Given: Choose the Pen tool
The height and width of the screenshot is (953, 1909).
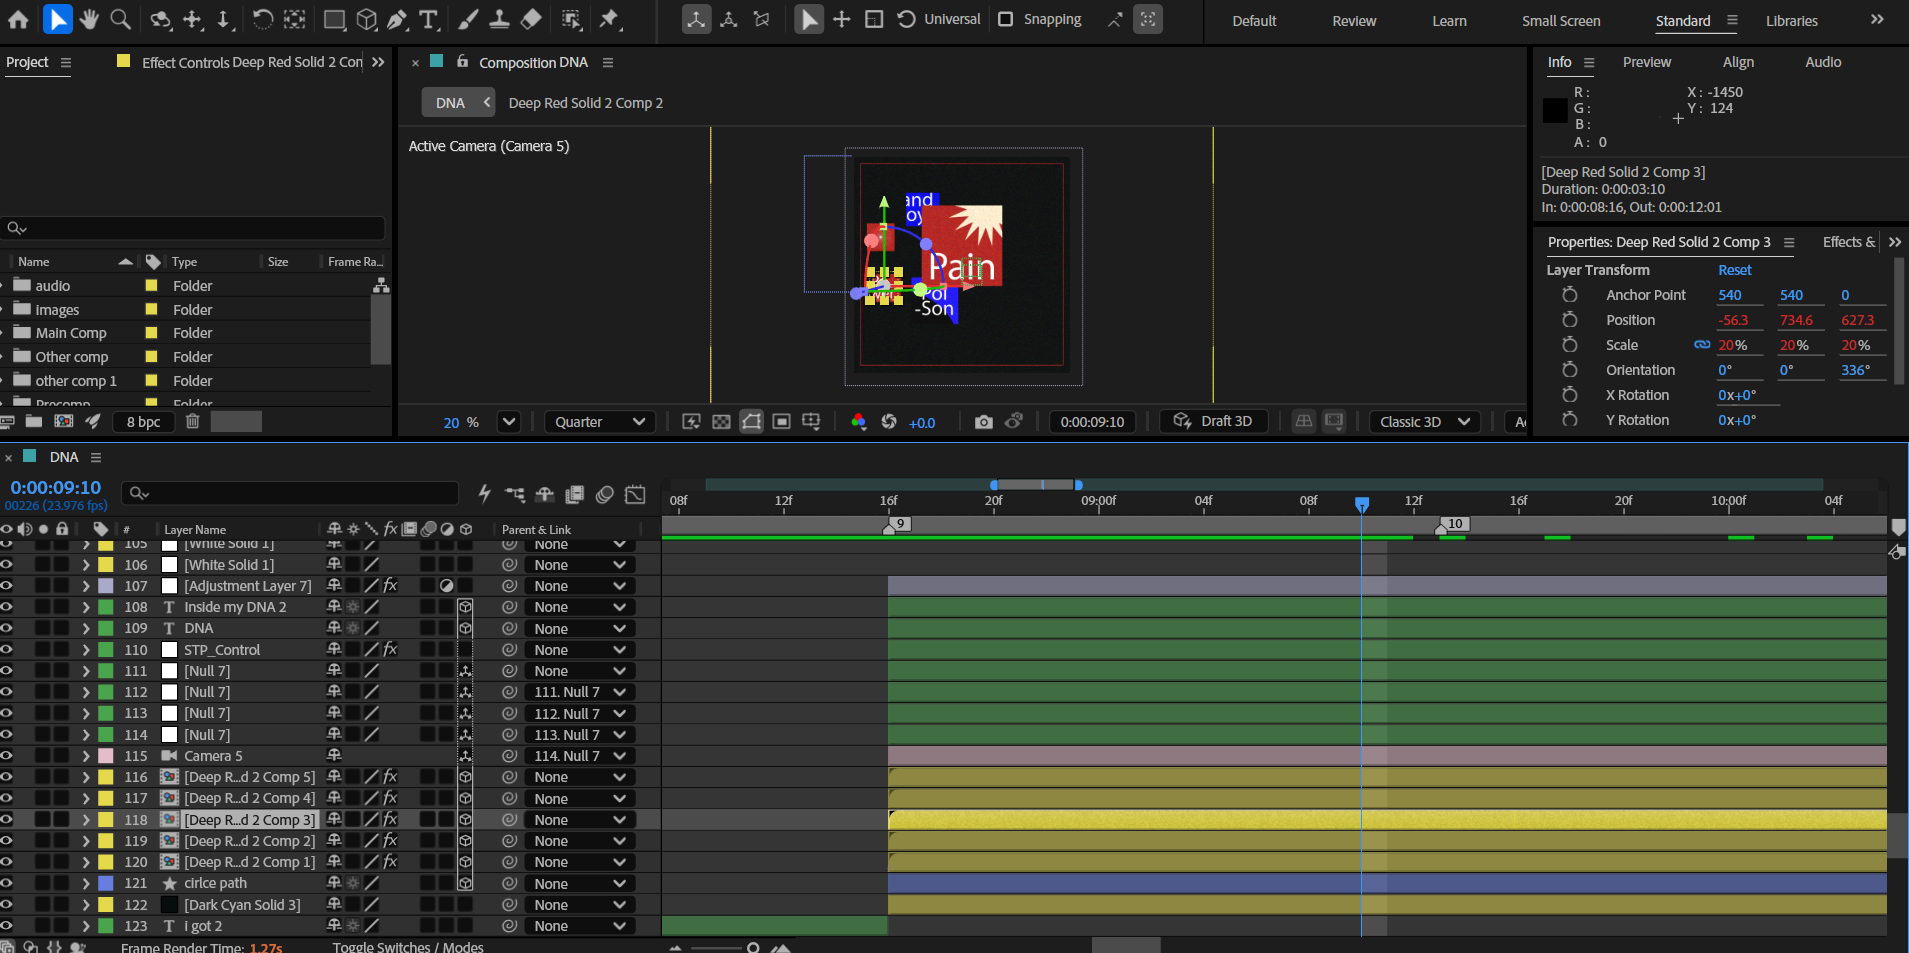Looking at the screenshot, I should tap(397, 19).
